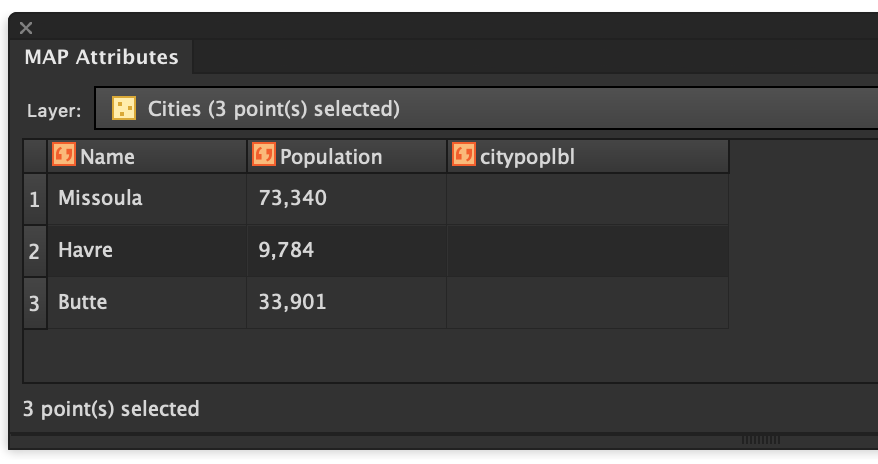The height and width of the screenshot is (464, 878).
Task: Grab the panel resize grip at the bottom
Action: tap(760, 440)
